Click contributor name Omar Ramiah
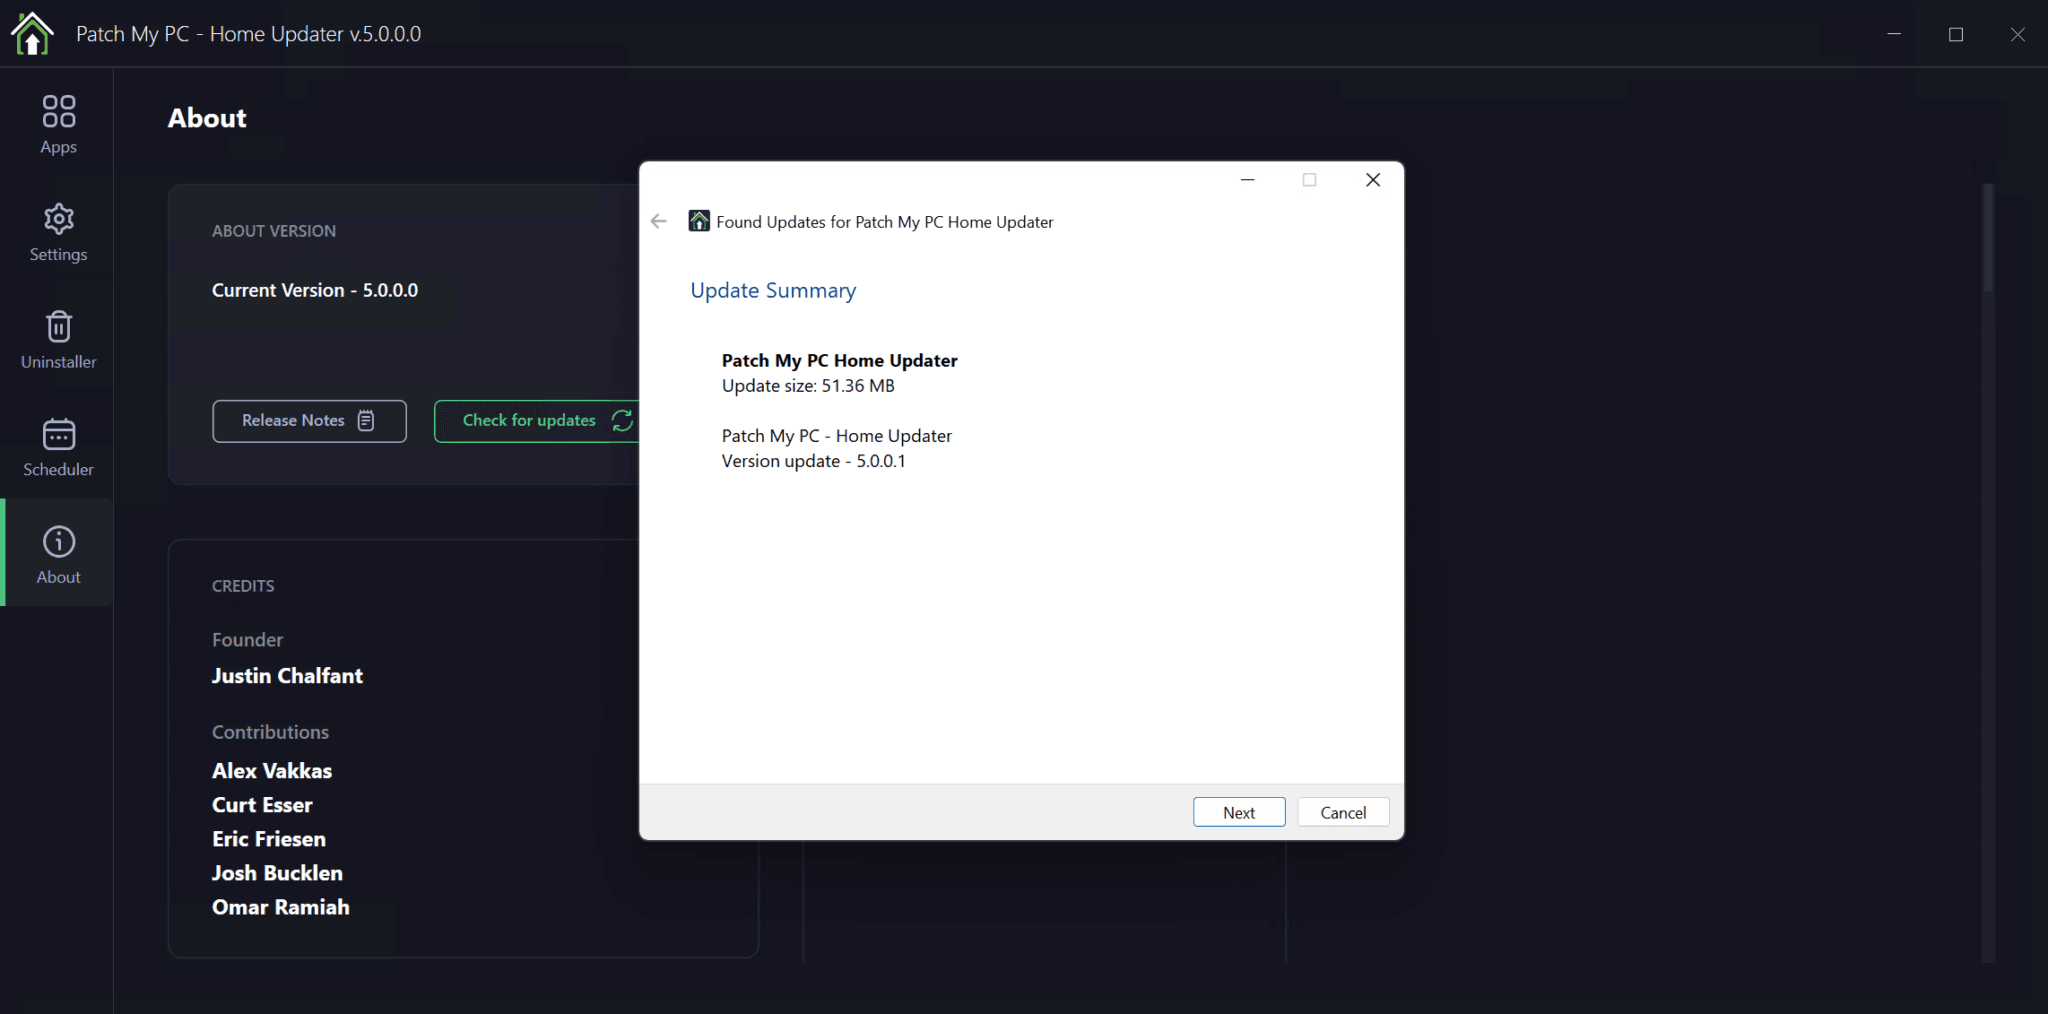This screenshot has height=1014, width=2048. [x=280, y=907]
